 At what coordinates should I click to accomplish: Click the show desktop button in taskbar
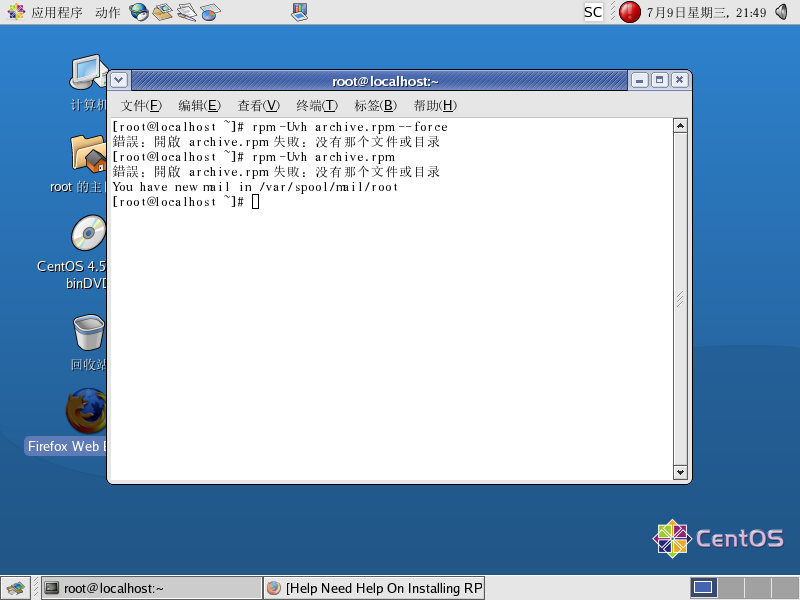pyautogui.click(x=14, y=588)
